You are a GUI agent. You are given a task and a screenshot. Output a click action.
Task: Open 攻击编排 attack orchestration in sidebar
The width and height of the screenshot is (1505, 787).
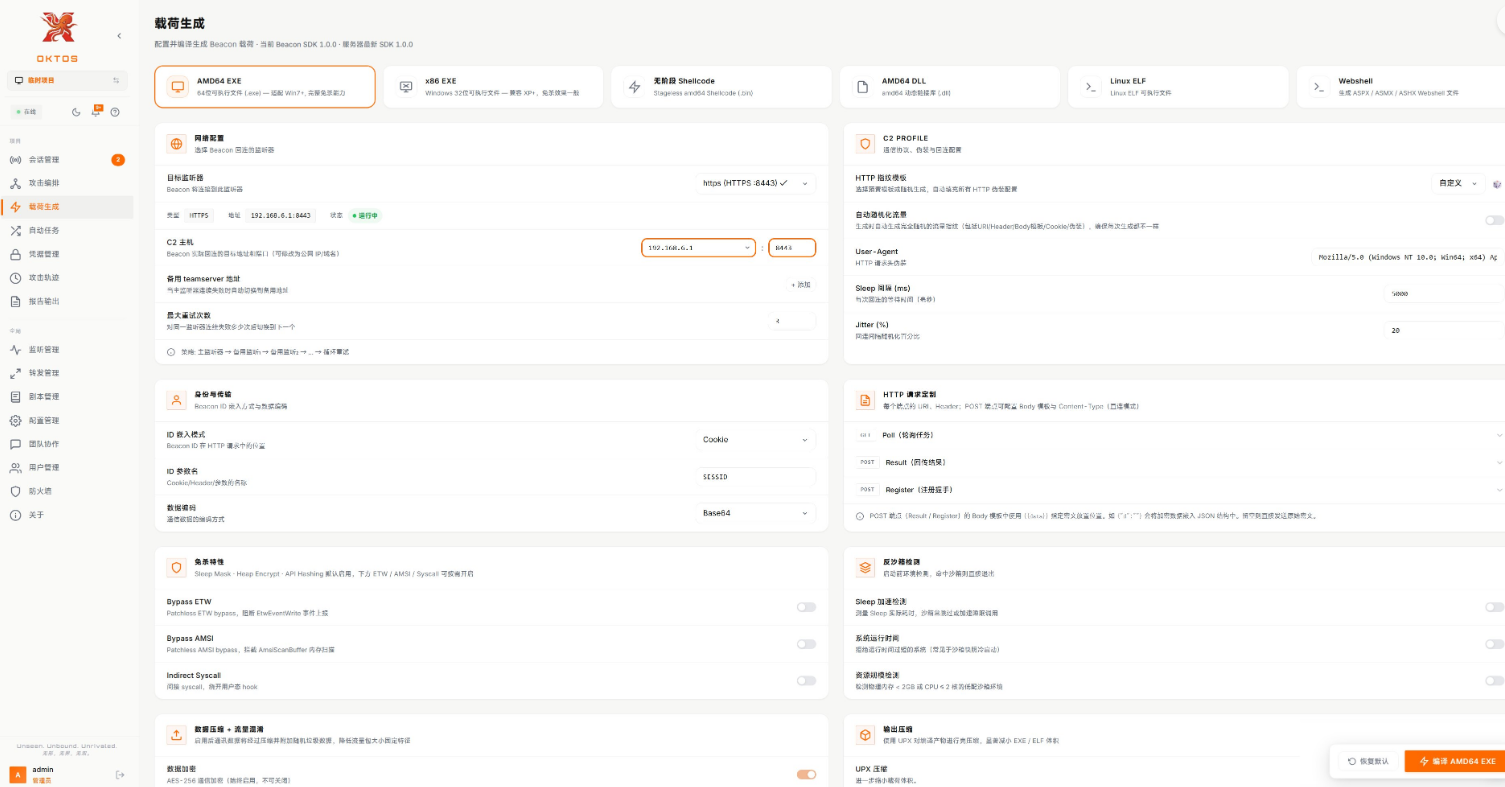coord(67,183)
